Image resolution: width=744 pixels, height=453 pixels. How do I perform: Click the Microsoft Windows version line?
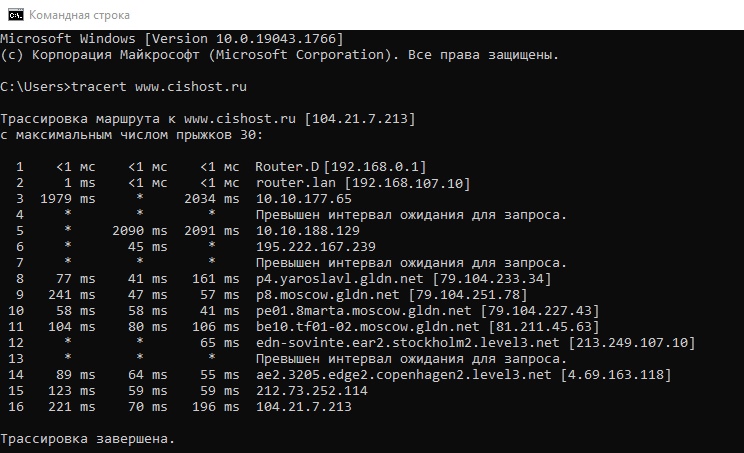point(172,37)
